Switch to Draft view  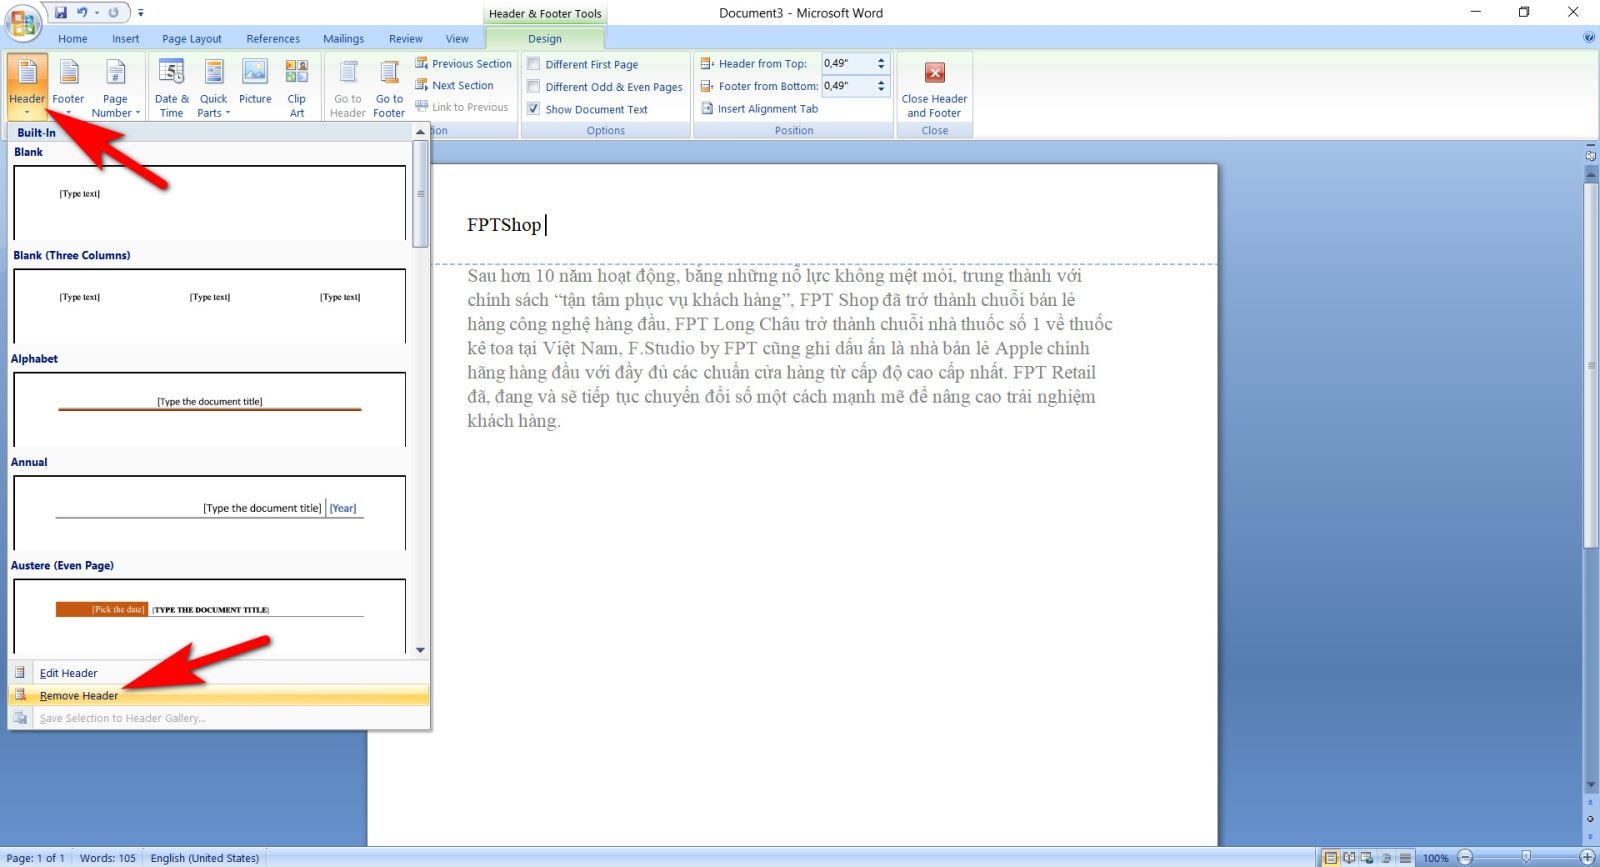1405,858
